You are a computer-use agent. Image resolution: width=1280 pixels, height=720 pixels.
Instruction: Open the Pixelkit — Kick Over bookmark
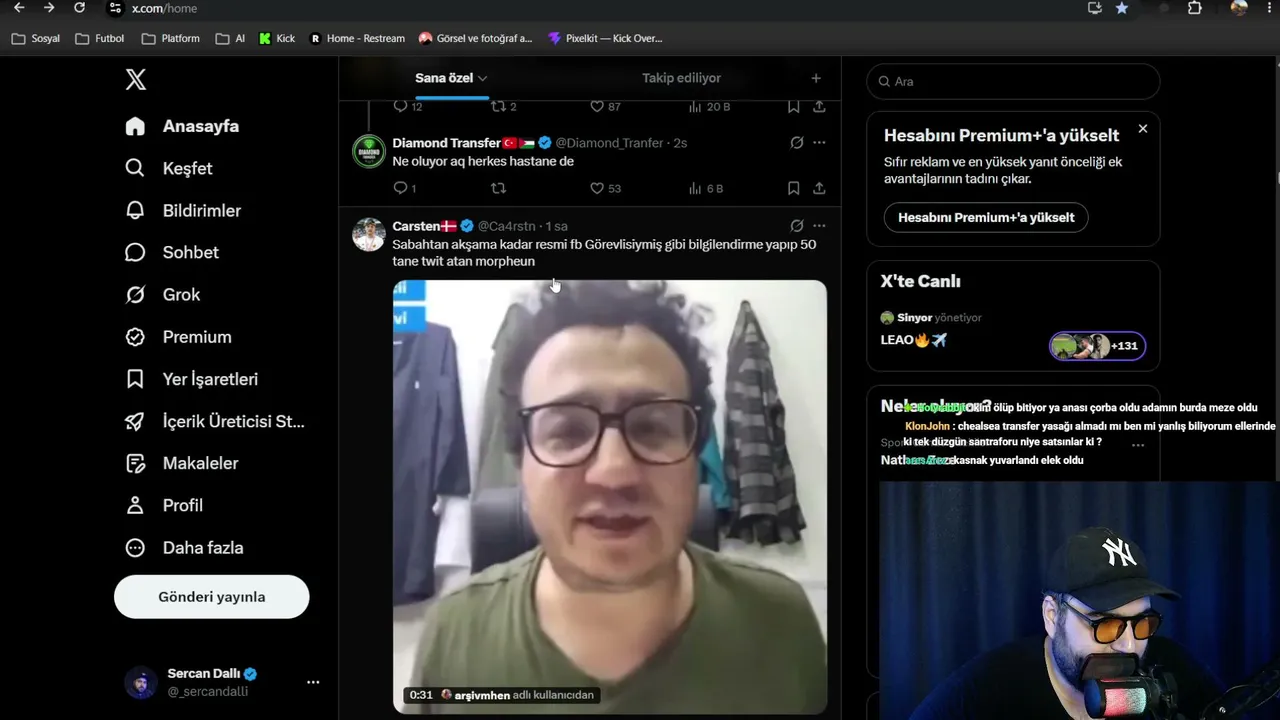coord(605,38)
